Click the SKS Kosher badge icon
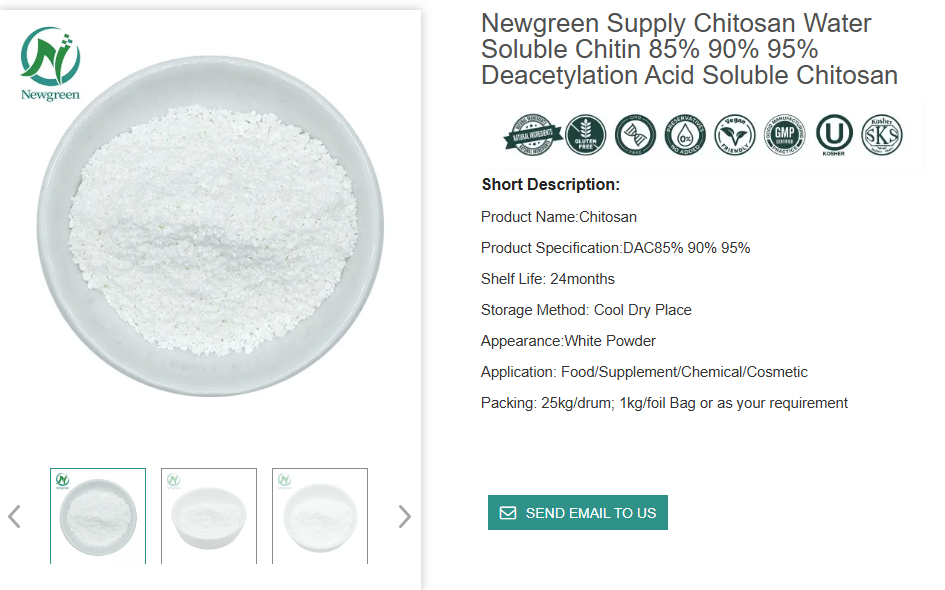Image resolution: width=945 pixels, height=590 pixels. point(882,135)
